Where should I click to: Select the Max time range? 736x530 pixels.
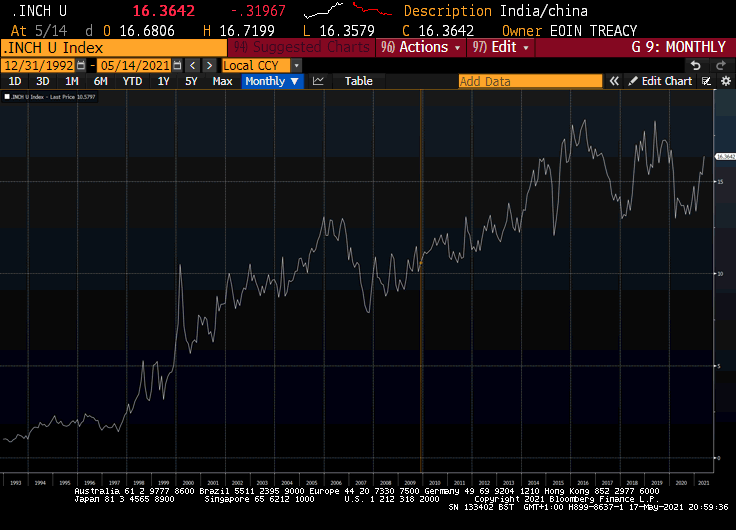(222, 81)
